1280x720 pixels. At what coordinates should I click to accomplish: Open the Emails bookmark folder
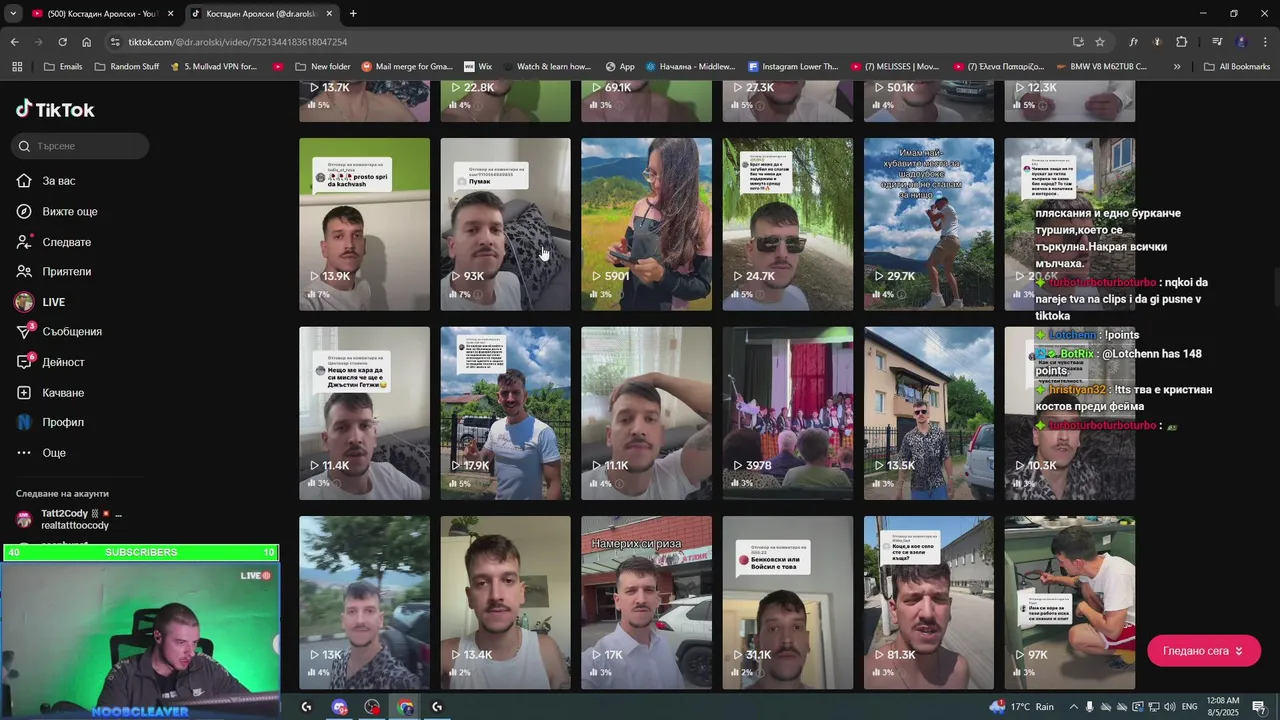click(62, 67)
